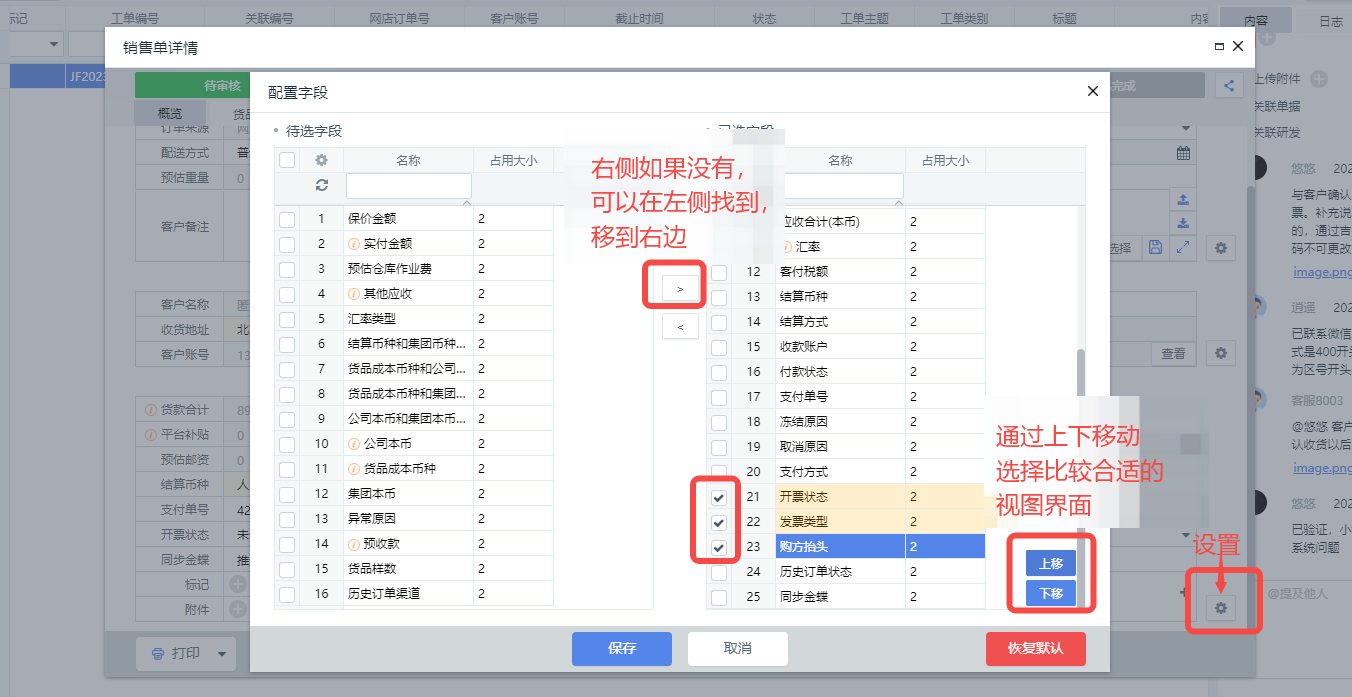Image resolution: width=1352 pixels, height=697 pixels.
Task: Click the info icon beside 其他应收
Action: (x=353, y=294)
